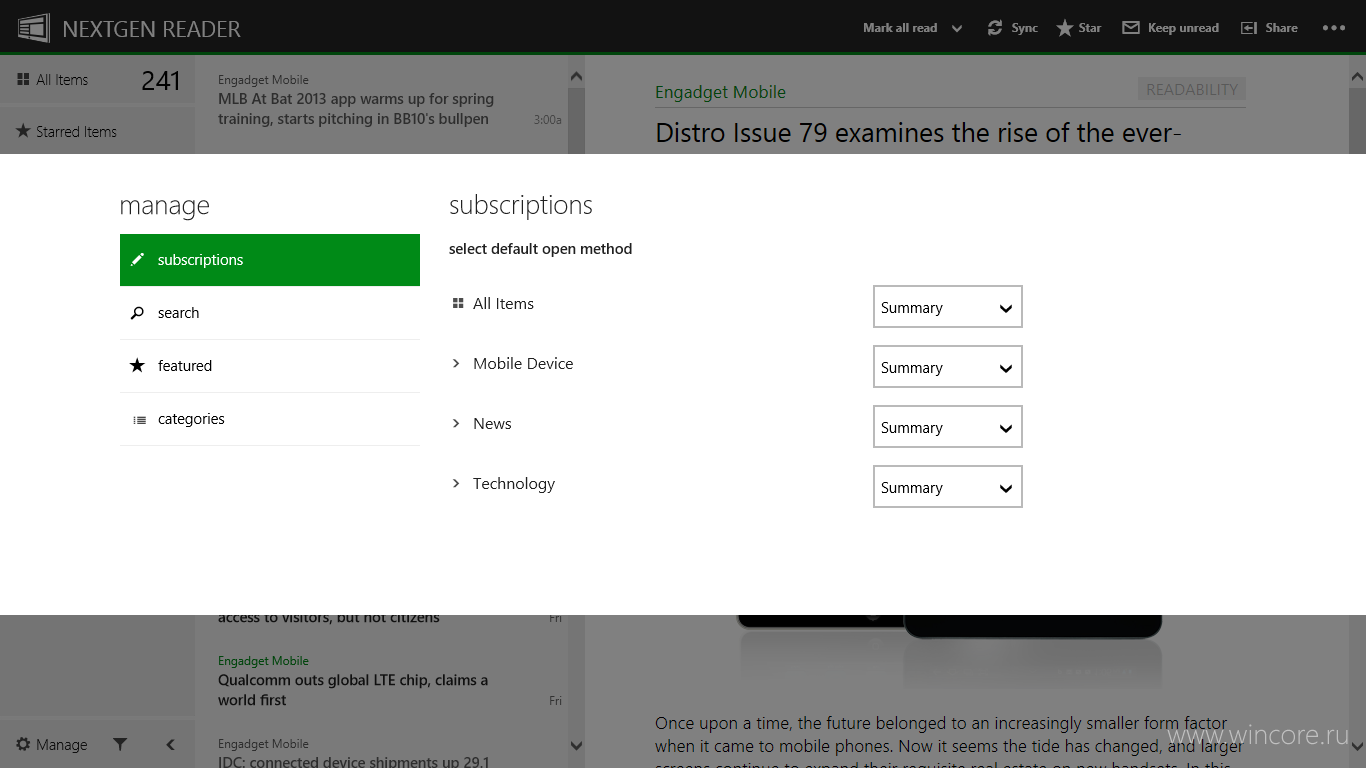Open the Mobile Device open method dropdown
This screenshot has height=768, width=1366.
point(948,367)
